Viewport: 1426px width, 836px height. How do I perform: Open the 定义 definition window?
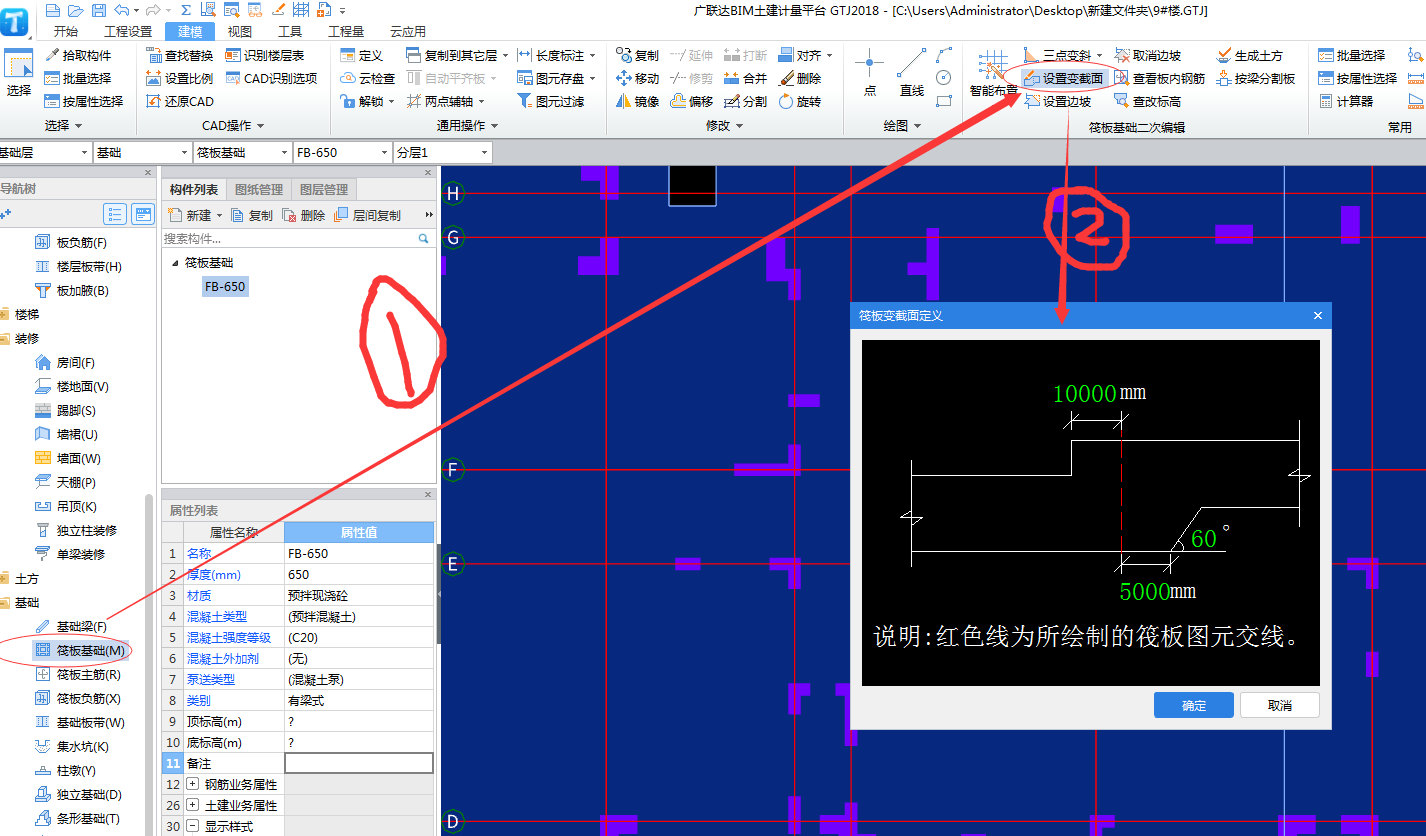(361, 55)
